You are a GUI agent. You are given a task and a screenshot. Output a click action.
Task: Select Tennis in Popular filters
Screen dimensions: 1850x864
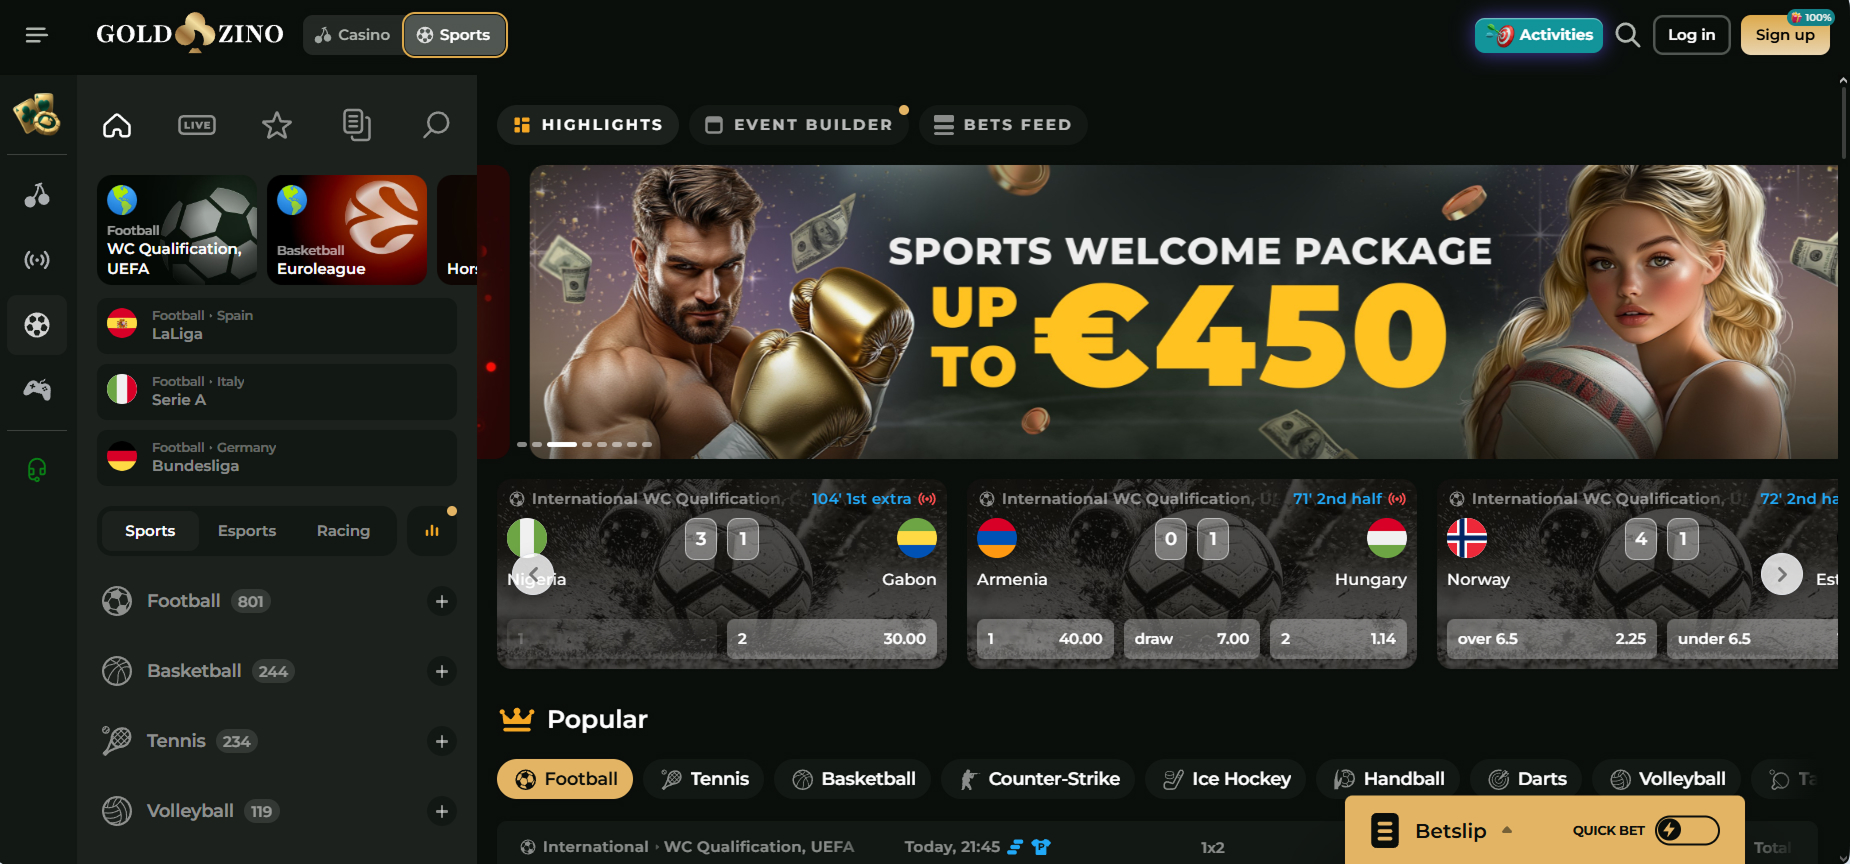704,779
